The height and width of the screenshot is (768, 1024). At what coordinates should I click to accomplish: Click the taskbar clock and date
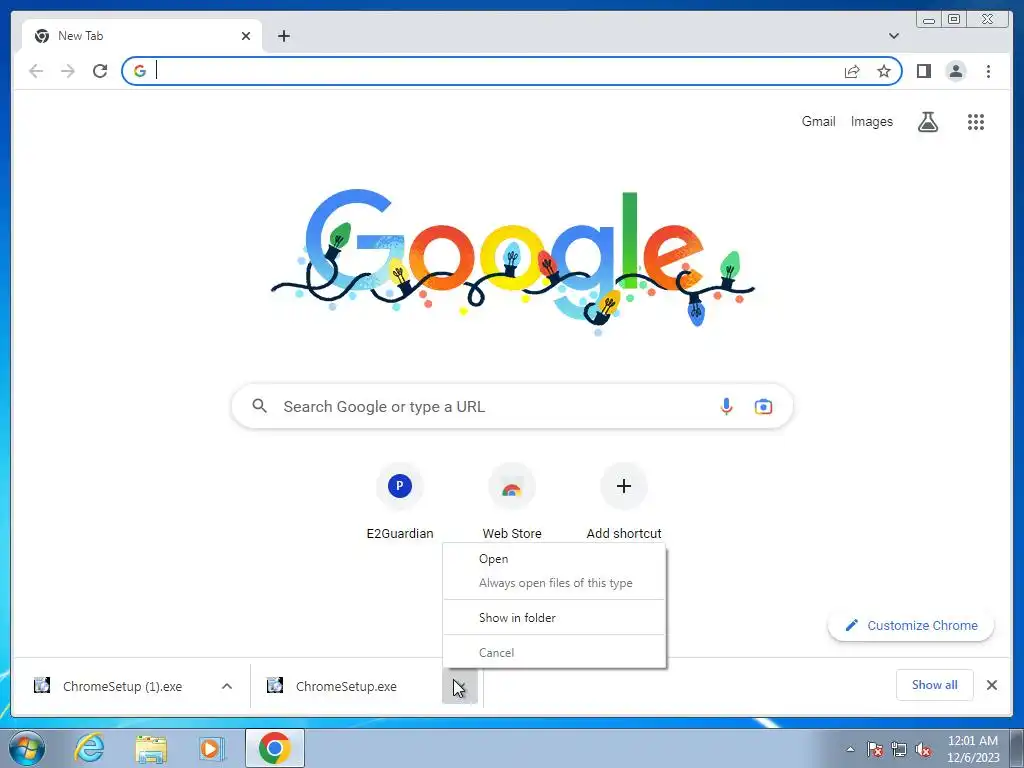pyautogui.click(x=972, y=749)
